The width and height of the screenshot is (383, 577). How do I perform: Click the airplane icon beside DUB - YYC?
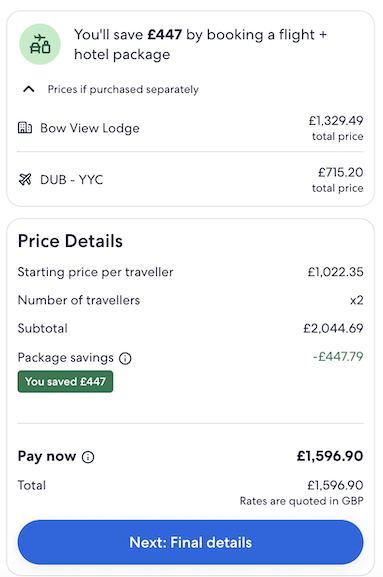coord(25,179)
